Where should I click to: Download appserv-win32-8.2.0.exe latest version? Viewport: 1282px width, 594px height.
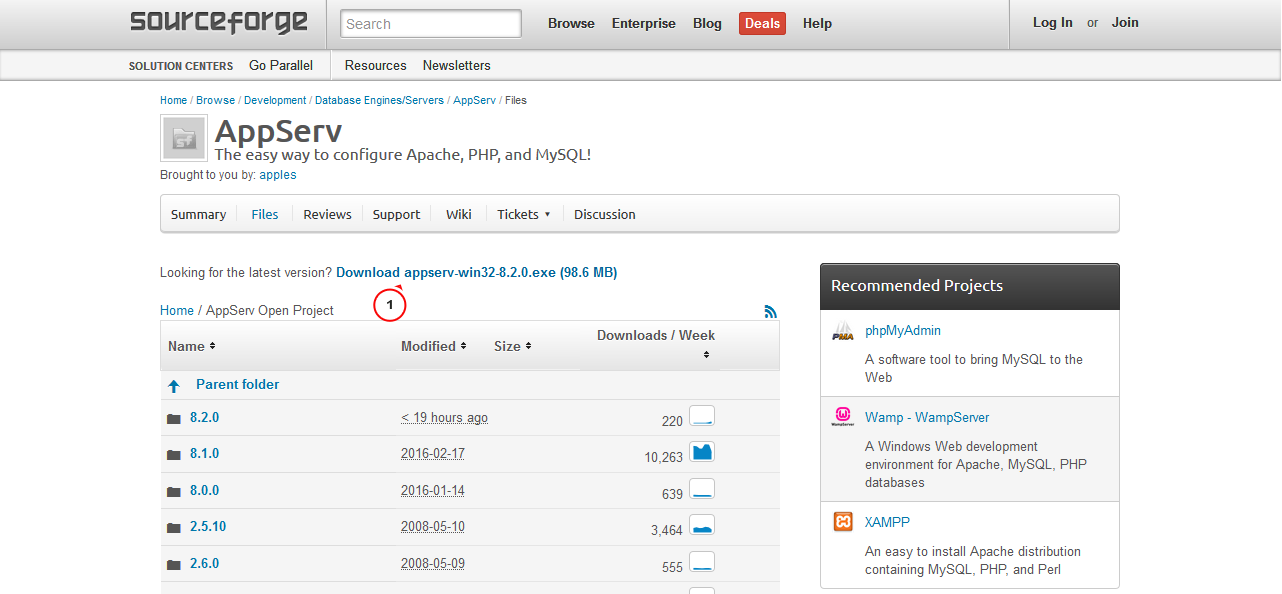476,272
